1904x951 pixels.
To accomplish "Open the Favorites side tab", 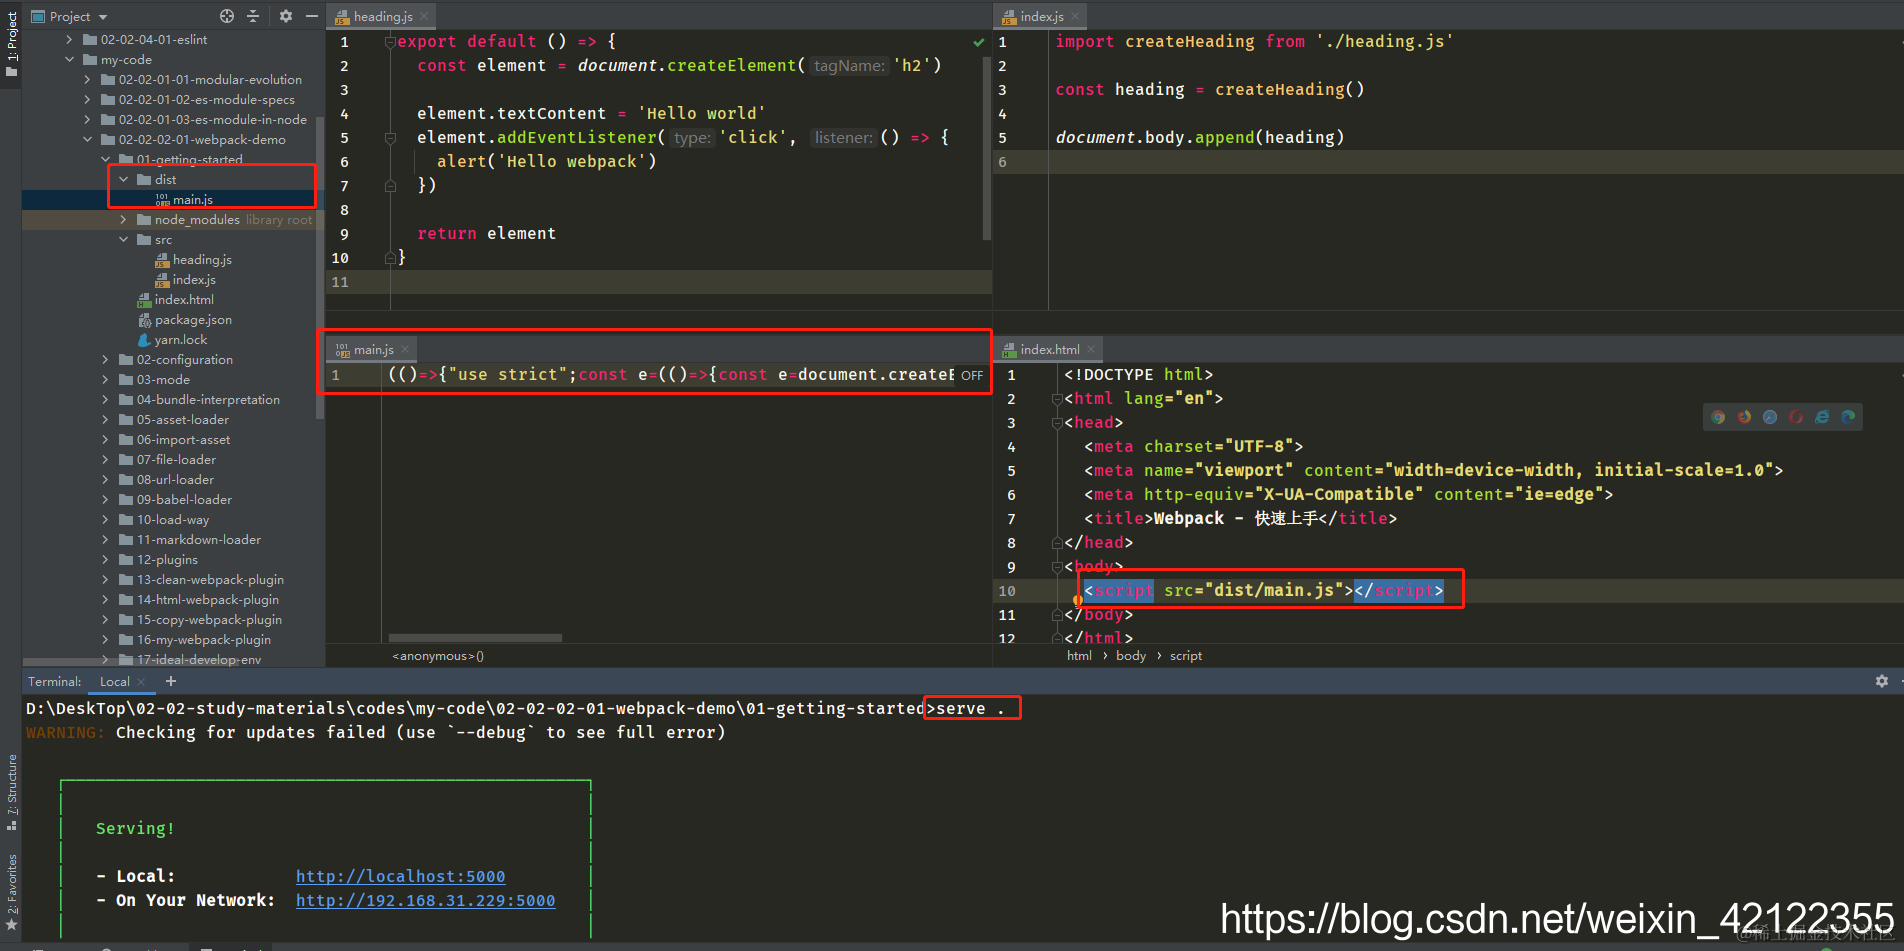I will (x=11, y=892).
